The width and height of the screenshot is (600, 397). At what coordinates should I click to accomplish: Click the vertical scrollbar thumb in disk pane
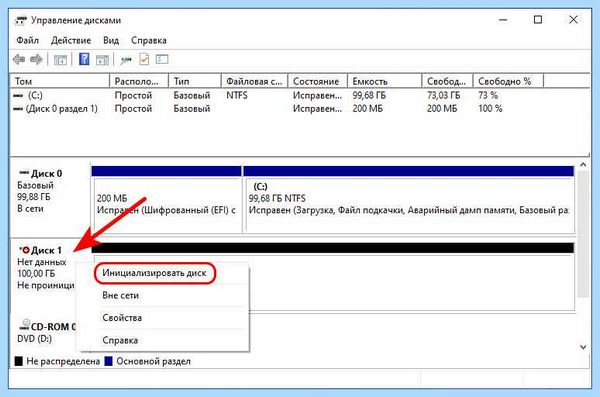click(x=583, y=234)
